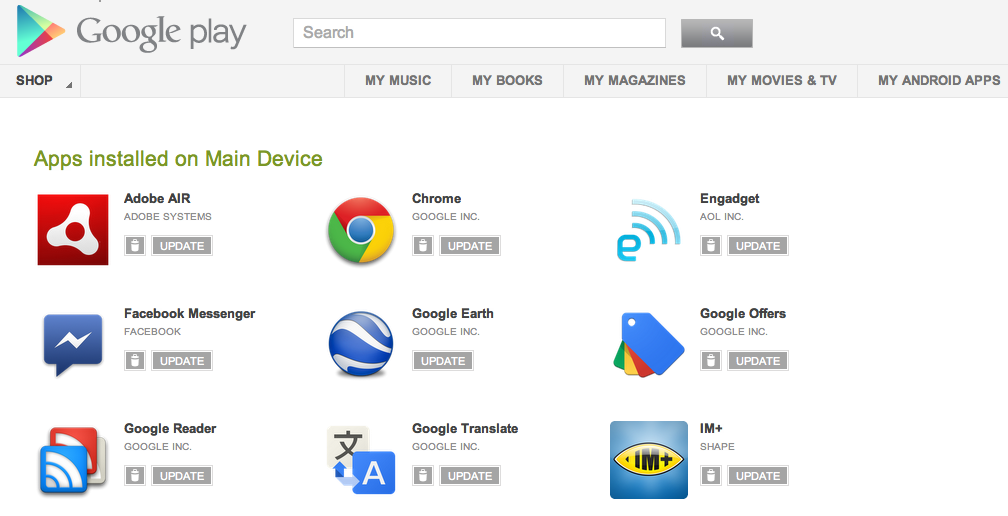Go to MY ANDROID APPS tab

(939, 81)
